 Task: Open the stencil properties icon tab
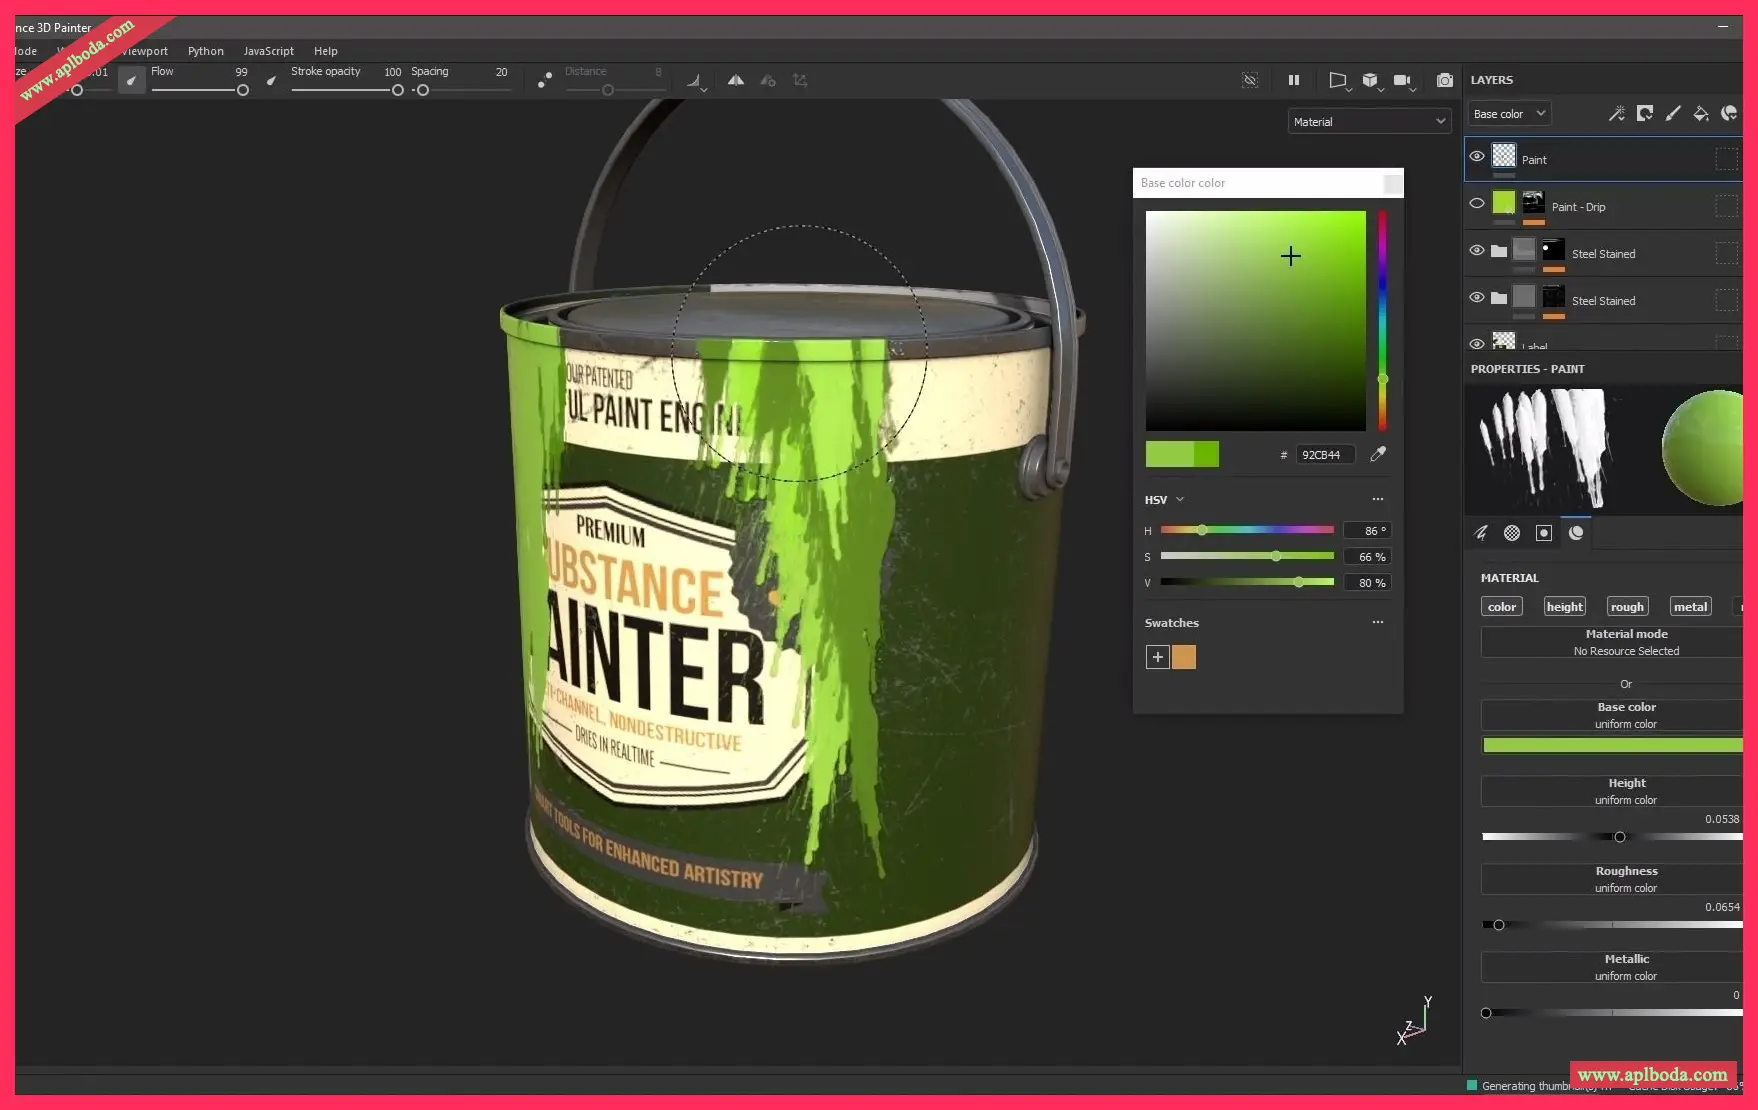coord(1543,533)
